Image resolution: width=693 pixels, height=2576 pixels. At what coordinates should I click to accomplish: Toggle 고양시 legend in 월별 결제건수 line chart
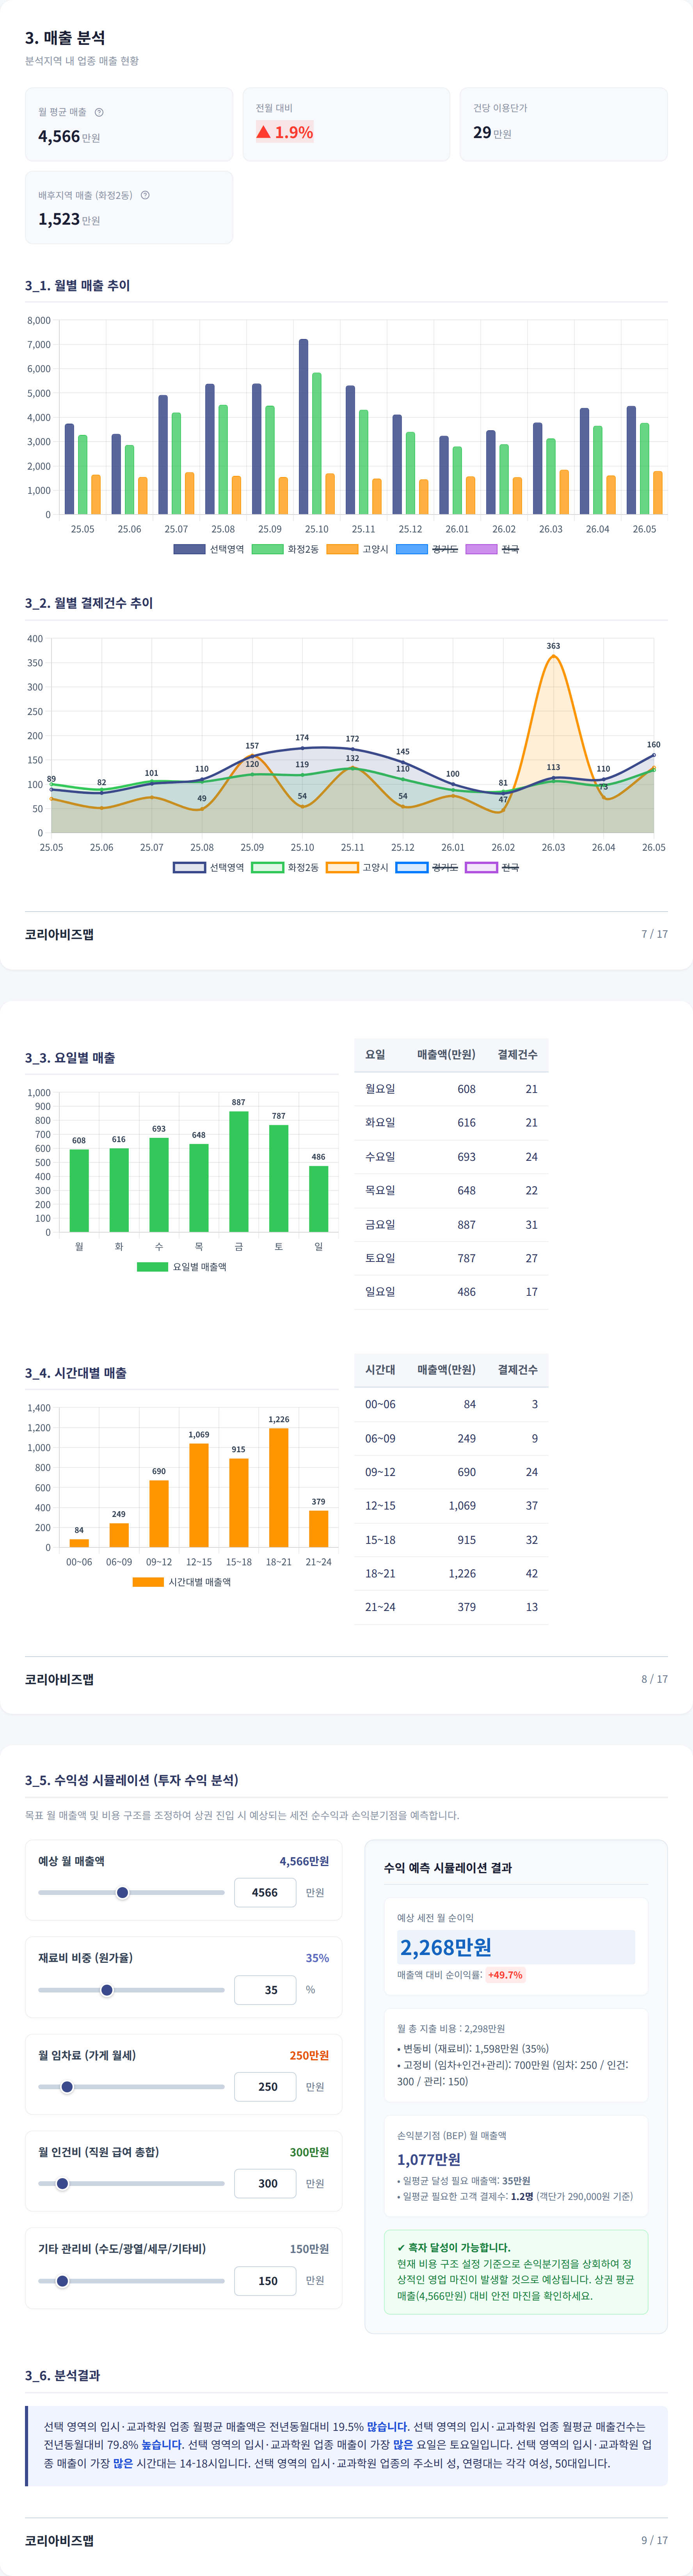357,867
